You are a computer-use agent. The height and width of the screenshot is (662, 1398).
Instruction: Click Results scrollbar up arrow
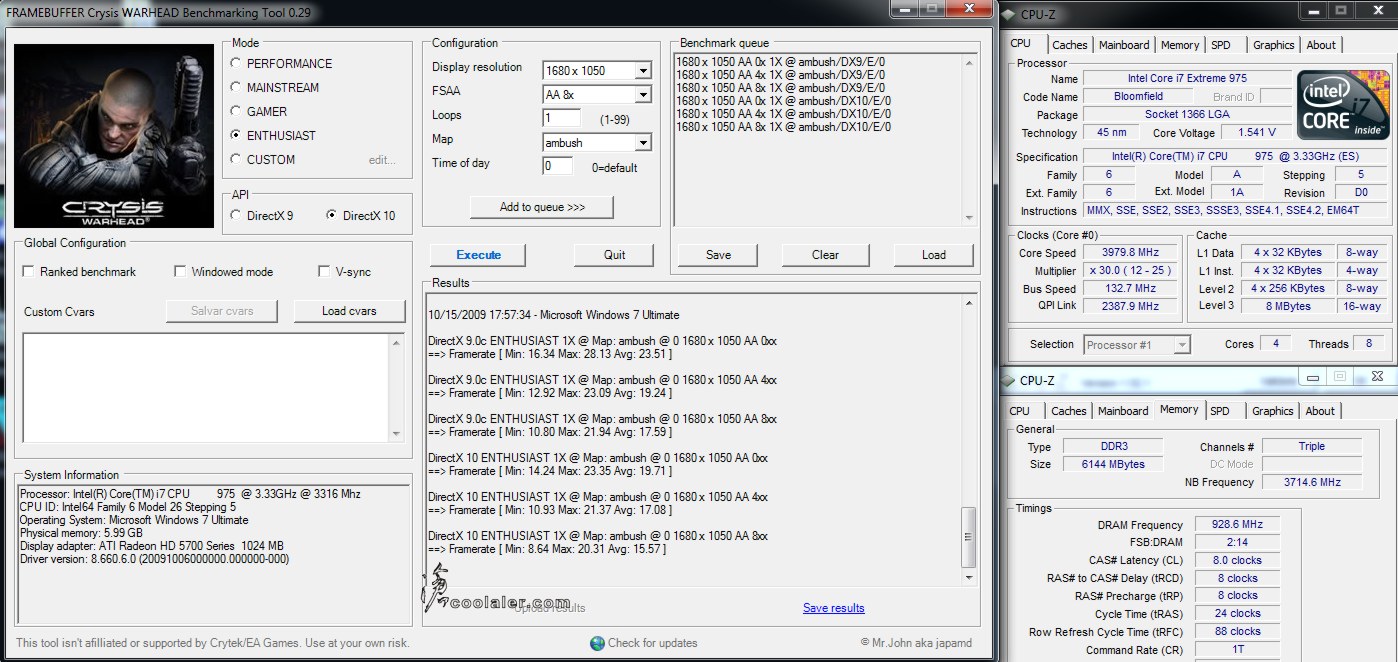pos(968,302)
